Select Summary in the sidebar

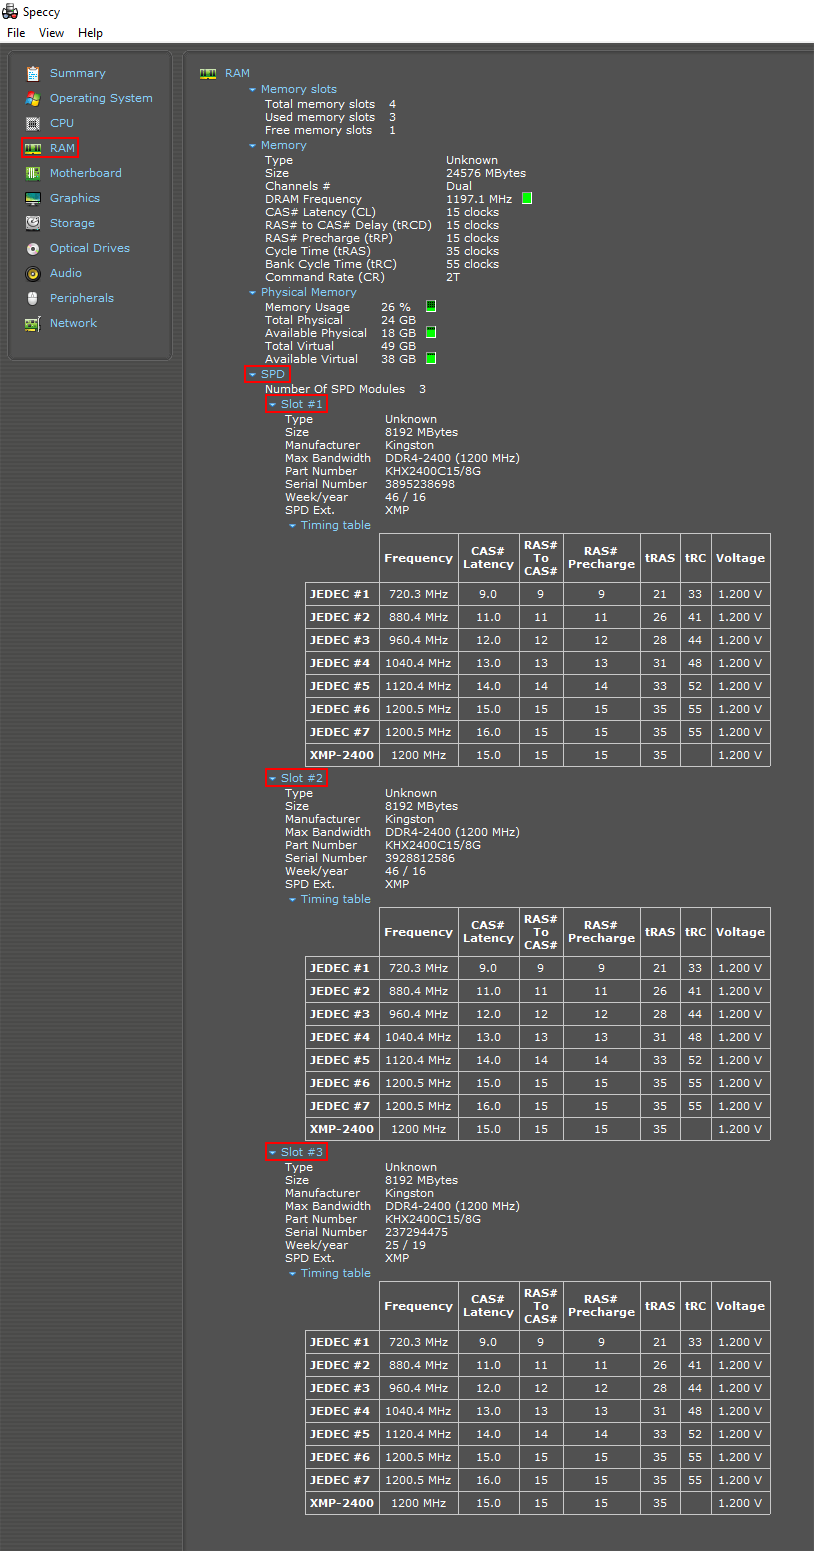tap(77, 73)
